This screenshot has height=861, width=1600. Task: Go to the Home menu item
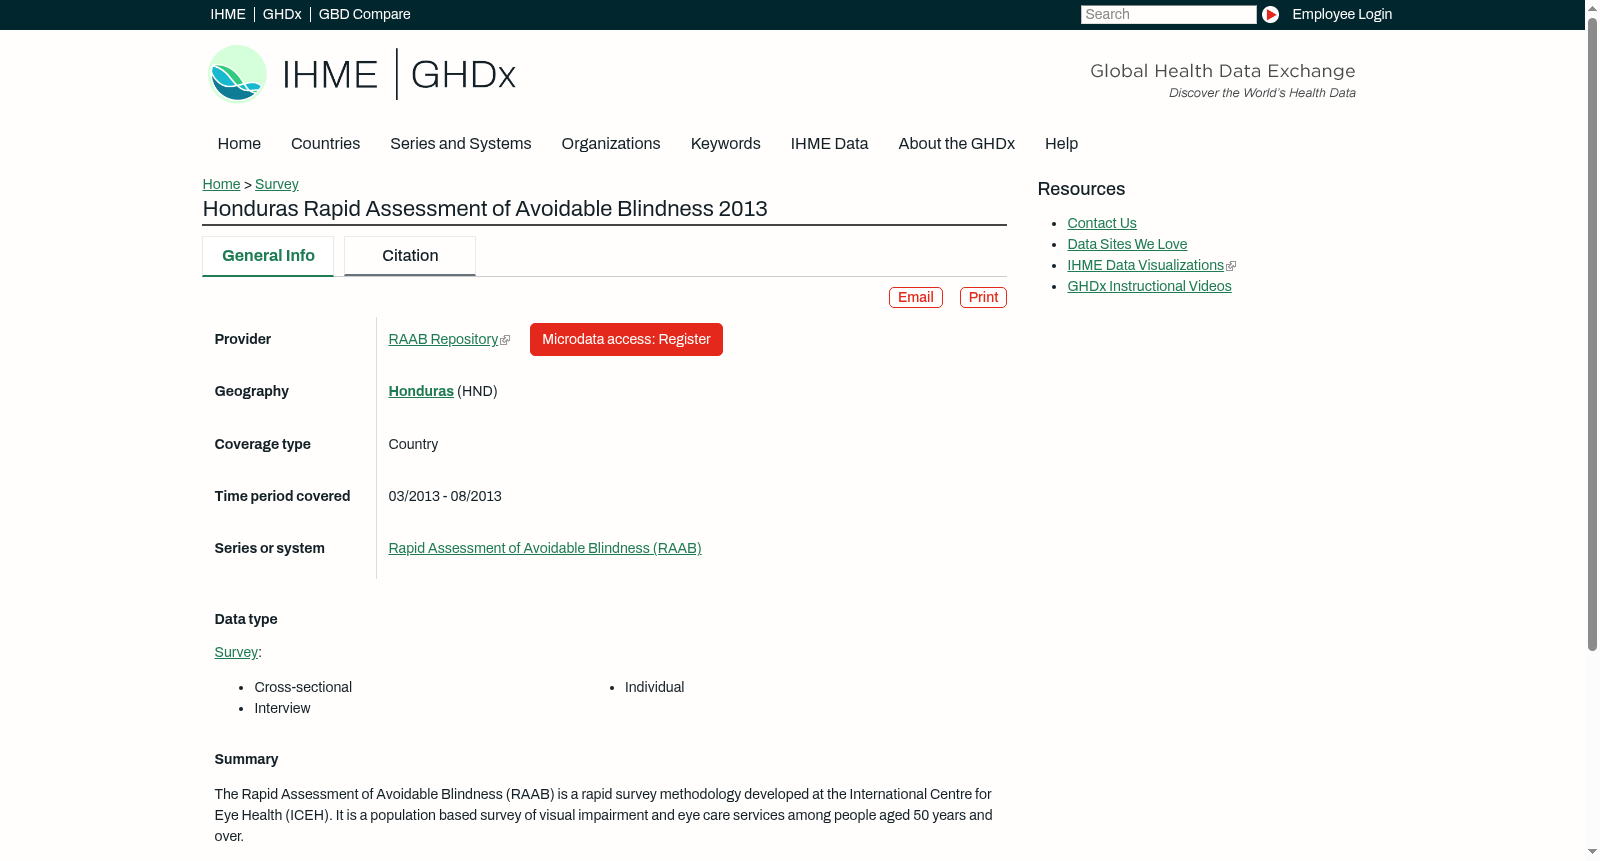(x=239, y=143)
